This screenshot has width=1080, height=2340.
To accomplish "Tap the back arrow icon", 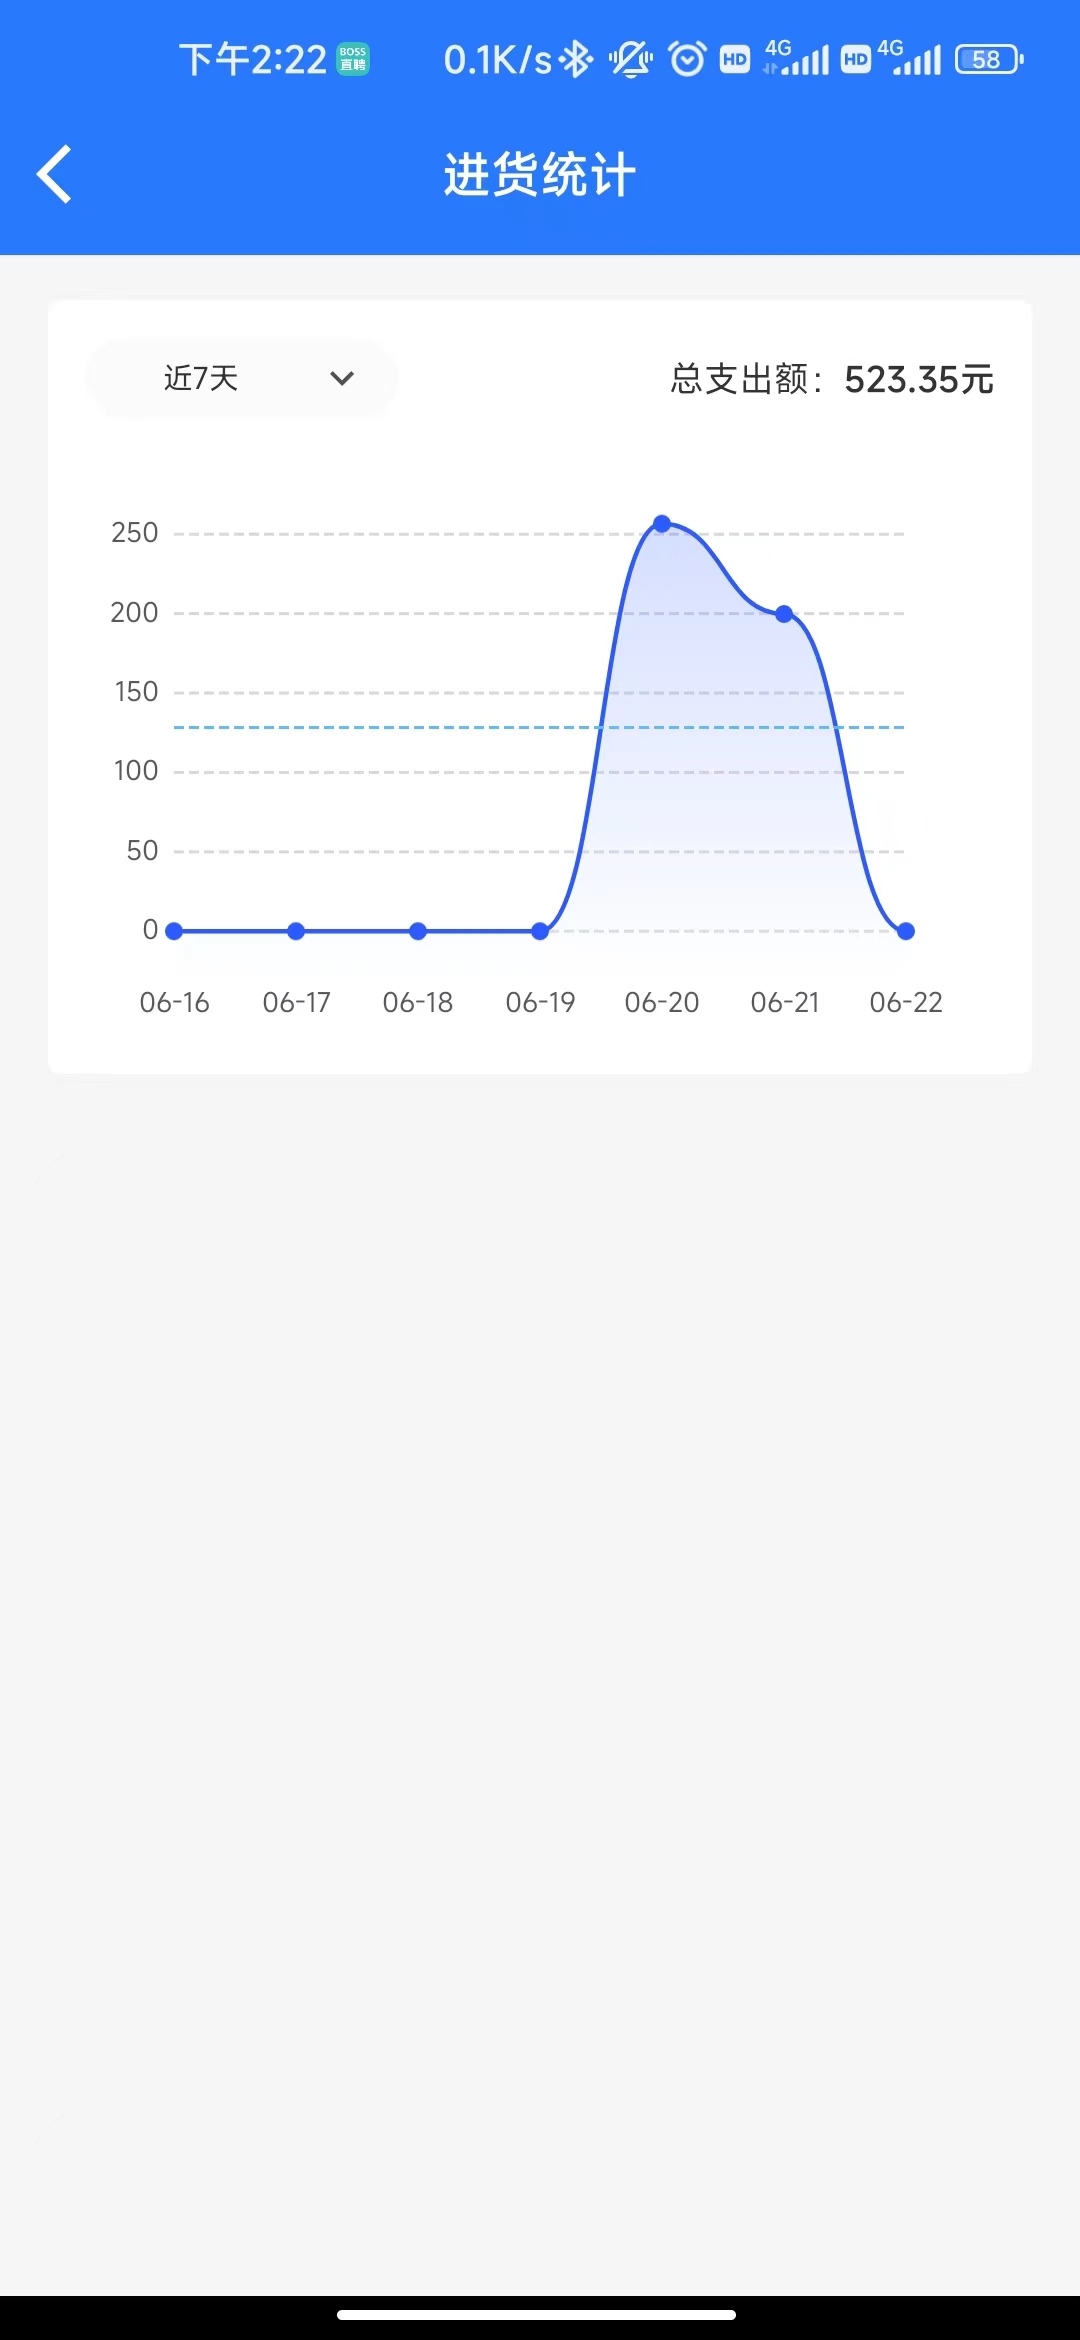I will click(55, 174).
